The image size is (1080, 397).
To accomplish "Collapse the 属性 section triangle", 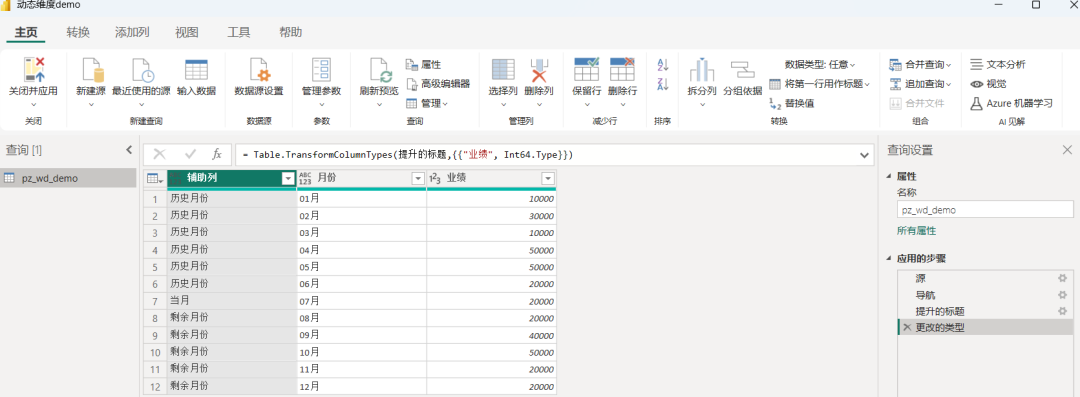I will (x=888, y=176).
